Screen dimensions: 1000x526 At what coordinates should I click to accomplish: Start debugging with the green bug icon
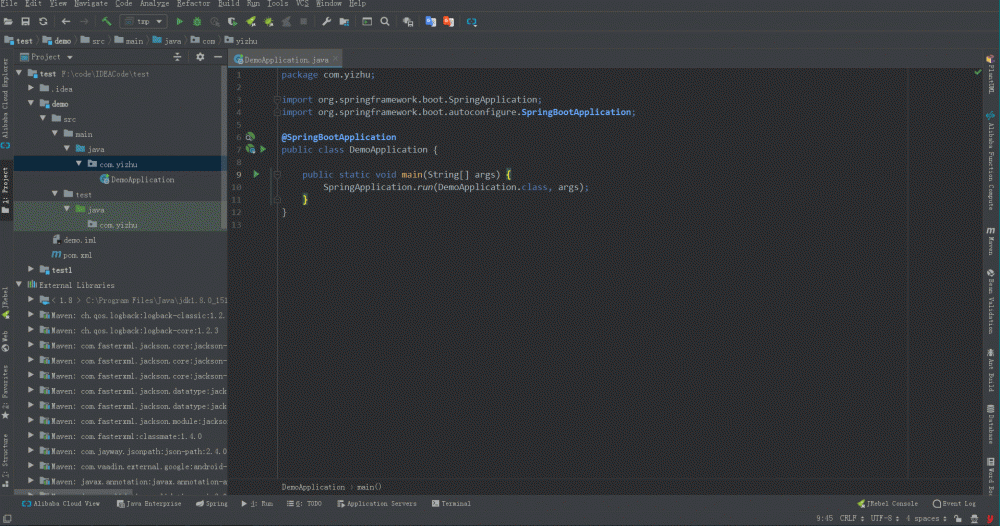click(x=198, y=21)
